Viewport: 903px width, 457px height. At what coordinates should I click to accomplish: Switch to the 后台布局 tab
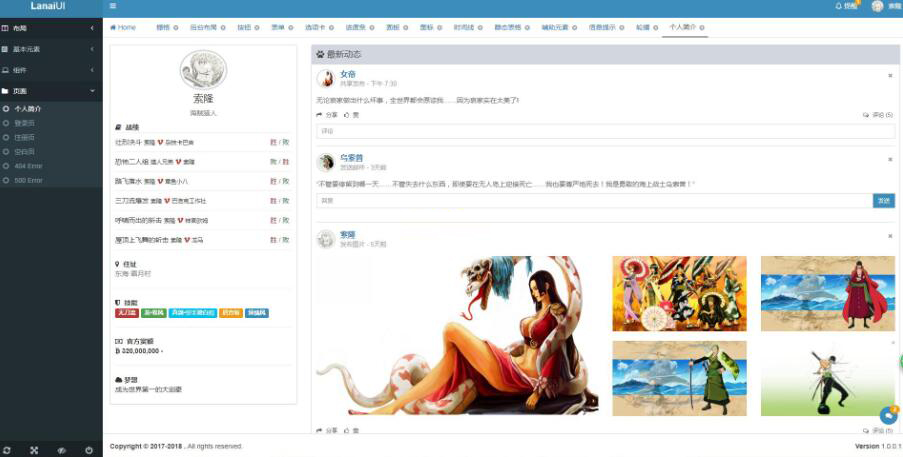click(x=203, y=28)
